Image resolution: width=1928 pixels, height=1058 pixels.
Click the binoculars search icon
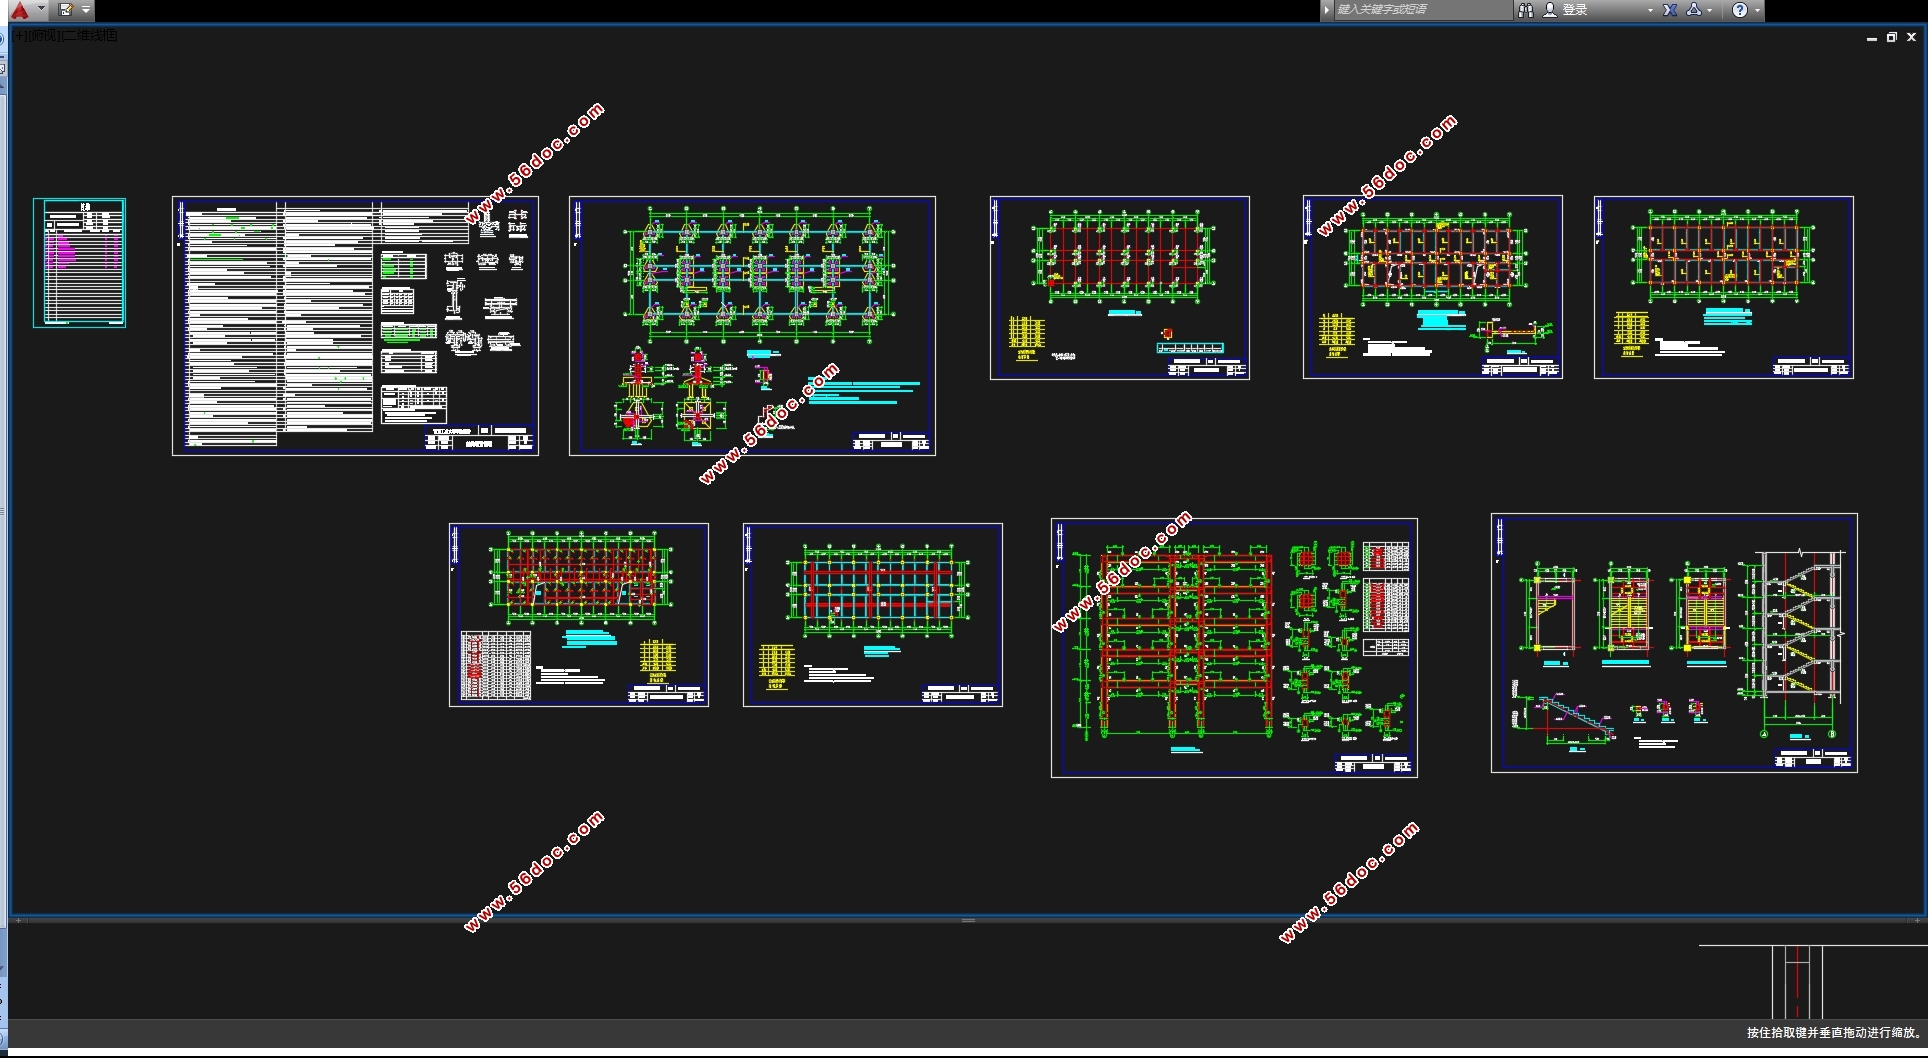coord(1525,10)
